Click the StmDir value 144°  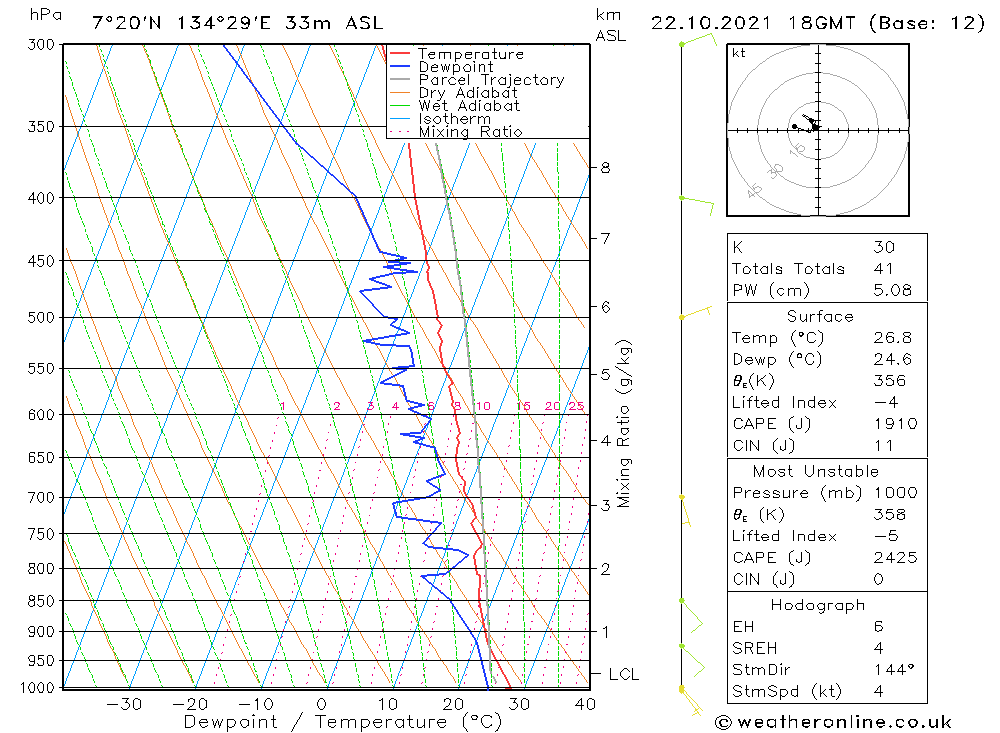pos(894,669)
